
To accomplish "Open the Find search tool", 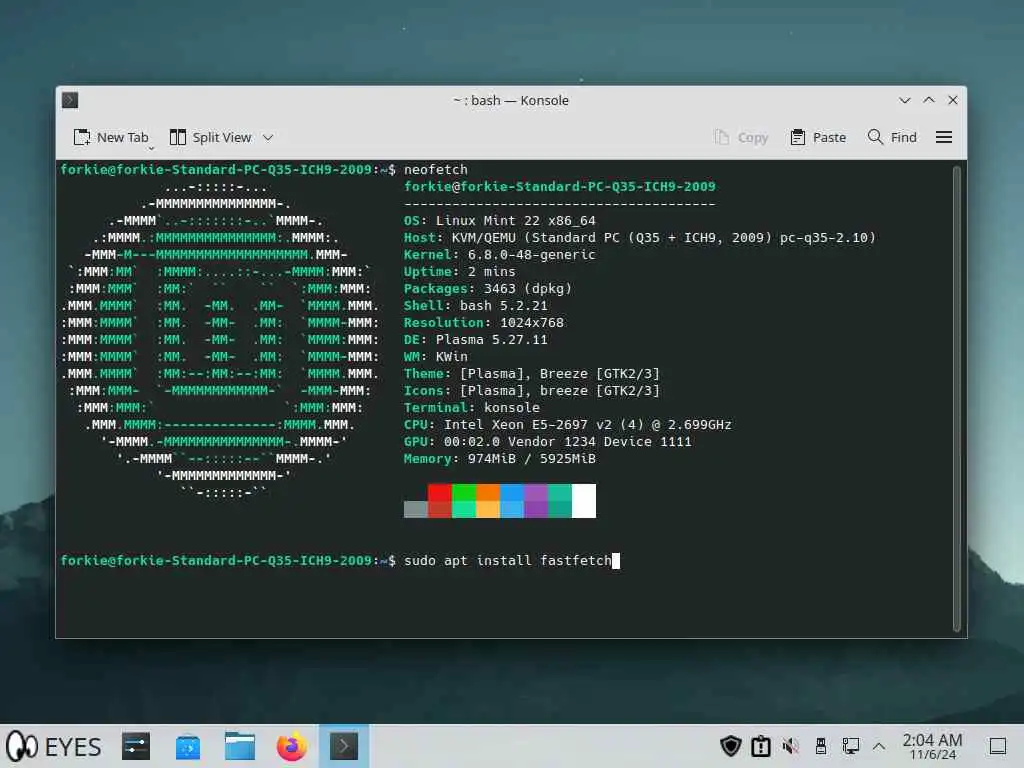I will [x=892, y=137].
